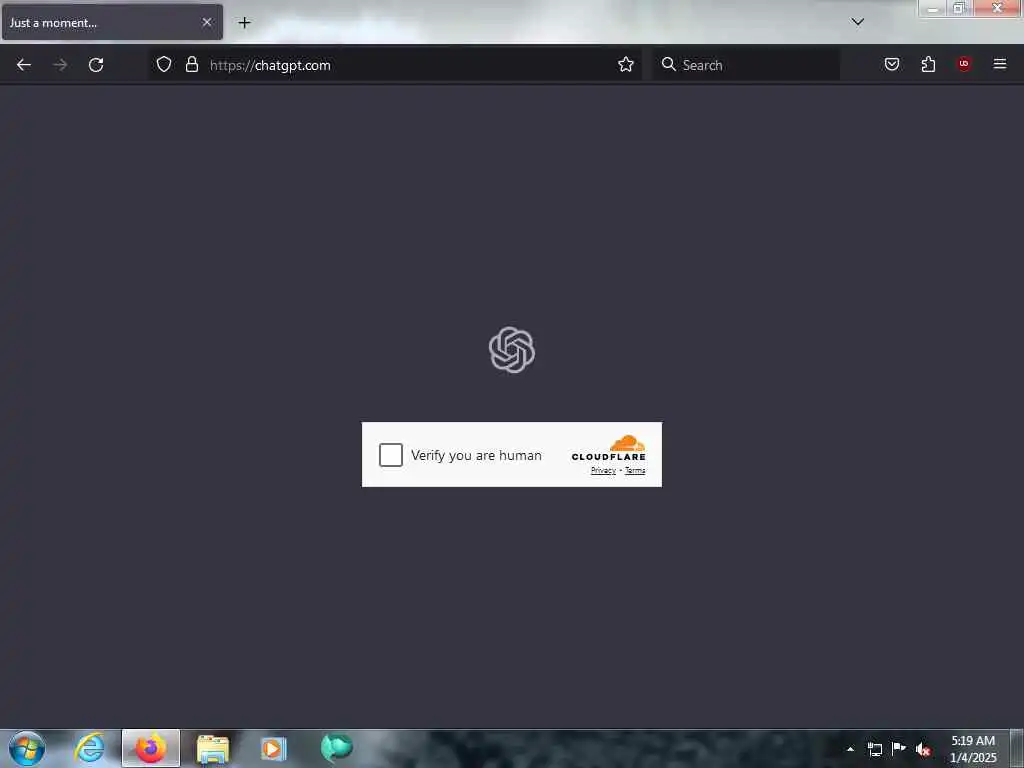
Task: Click the ChatGPT logo in page center
Action: 512,350
